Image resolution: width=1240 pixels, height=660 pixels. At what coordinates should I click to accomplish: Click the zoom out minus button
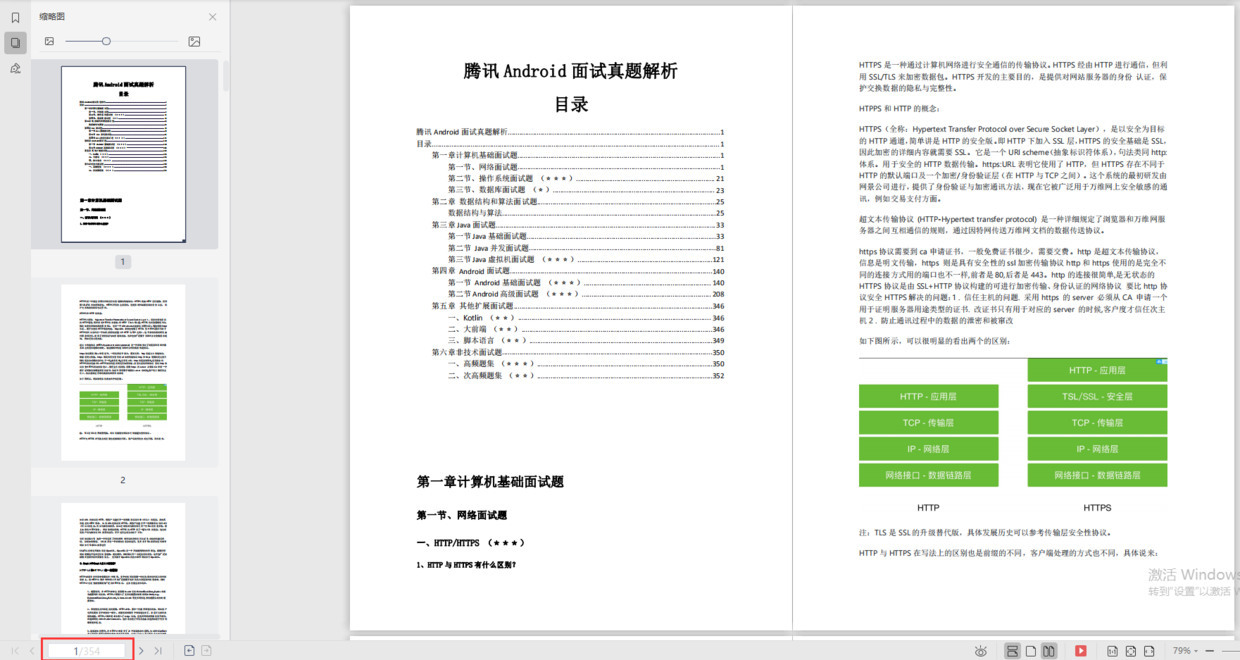tap(1210, 651)
